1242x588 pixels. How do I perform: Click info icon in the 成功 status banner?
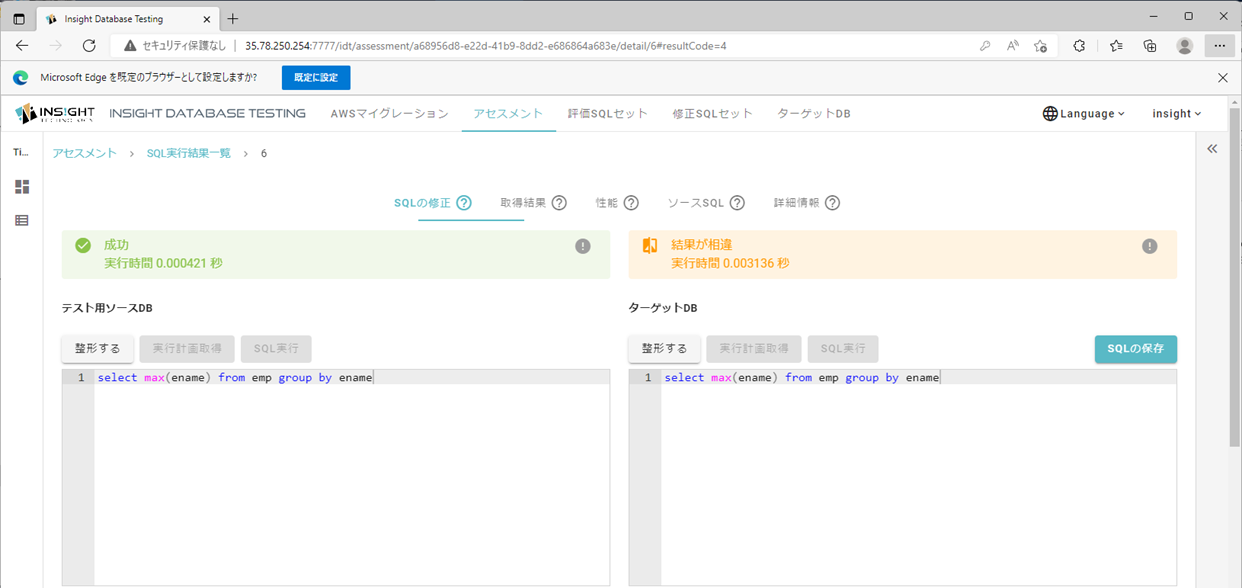(x=583, y=246)
